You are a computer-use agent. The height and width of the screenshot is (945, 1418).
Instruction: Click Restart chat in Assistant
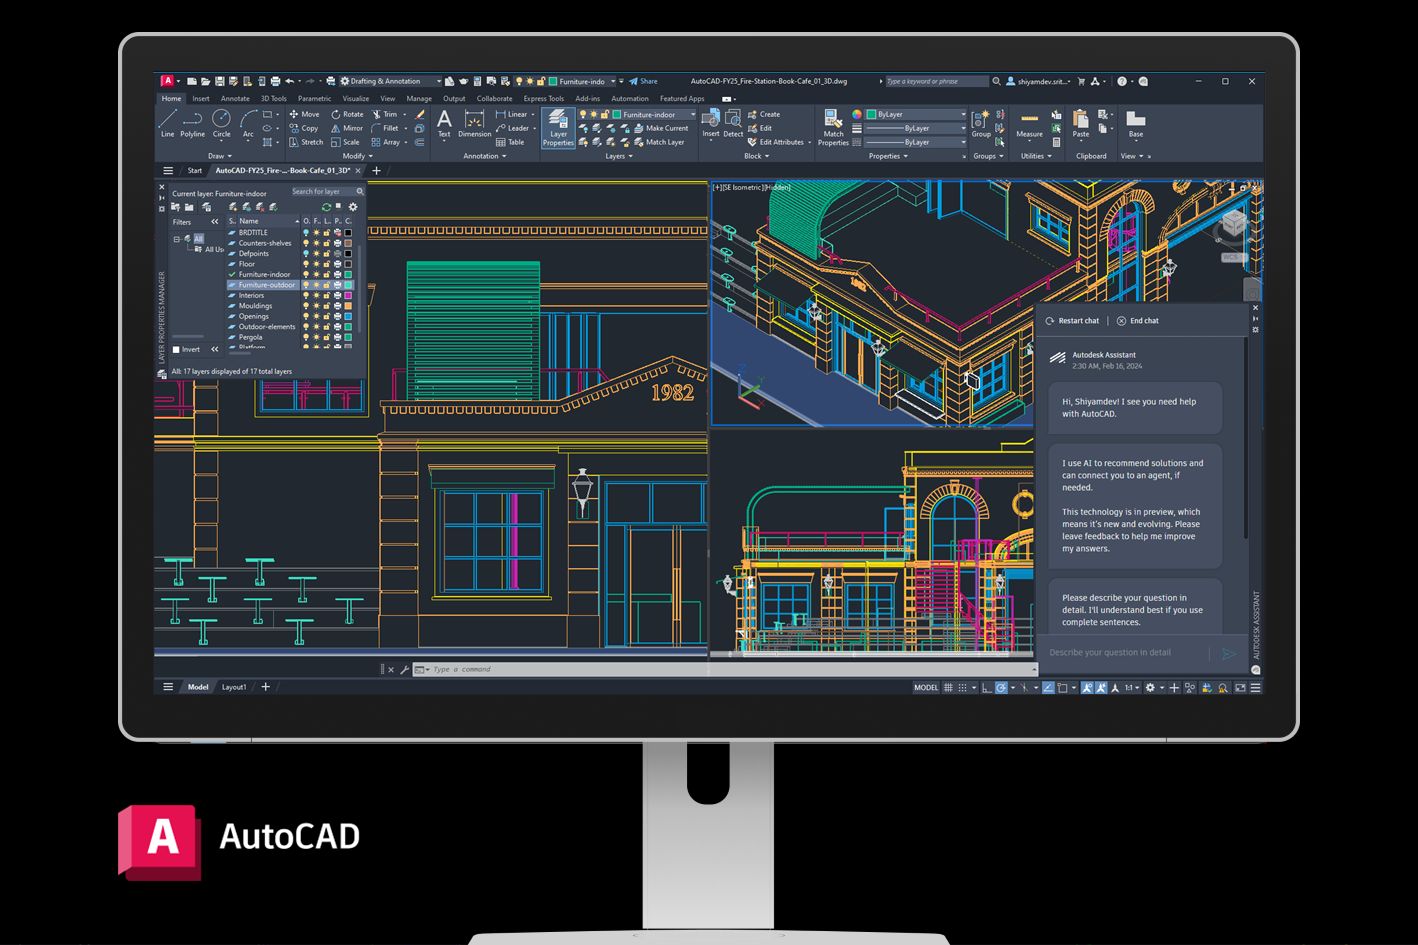tap(1072, 321)
